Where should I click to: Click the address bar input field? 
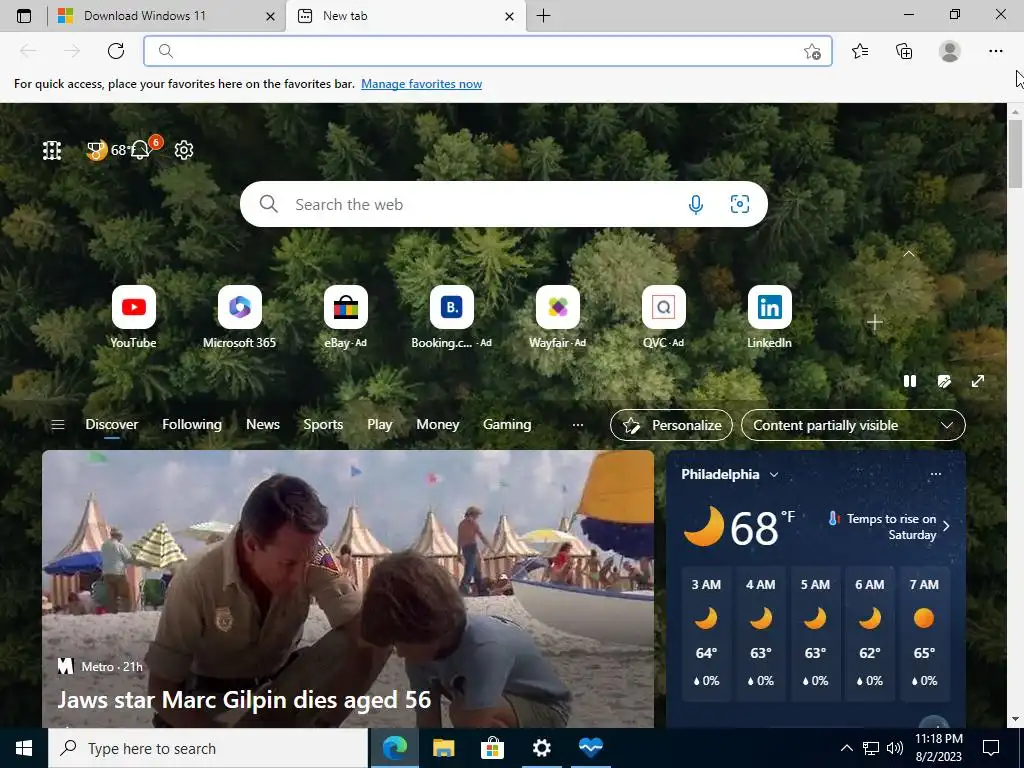487,51
